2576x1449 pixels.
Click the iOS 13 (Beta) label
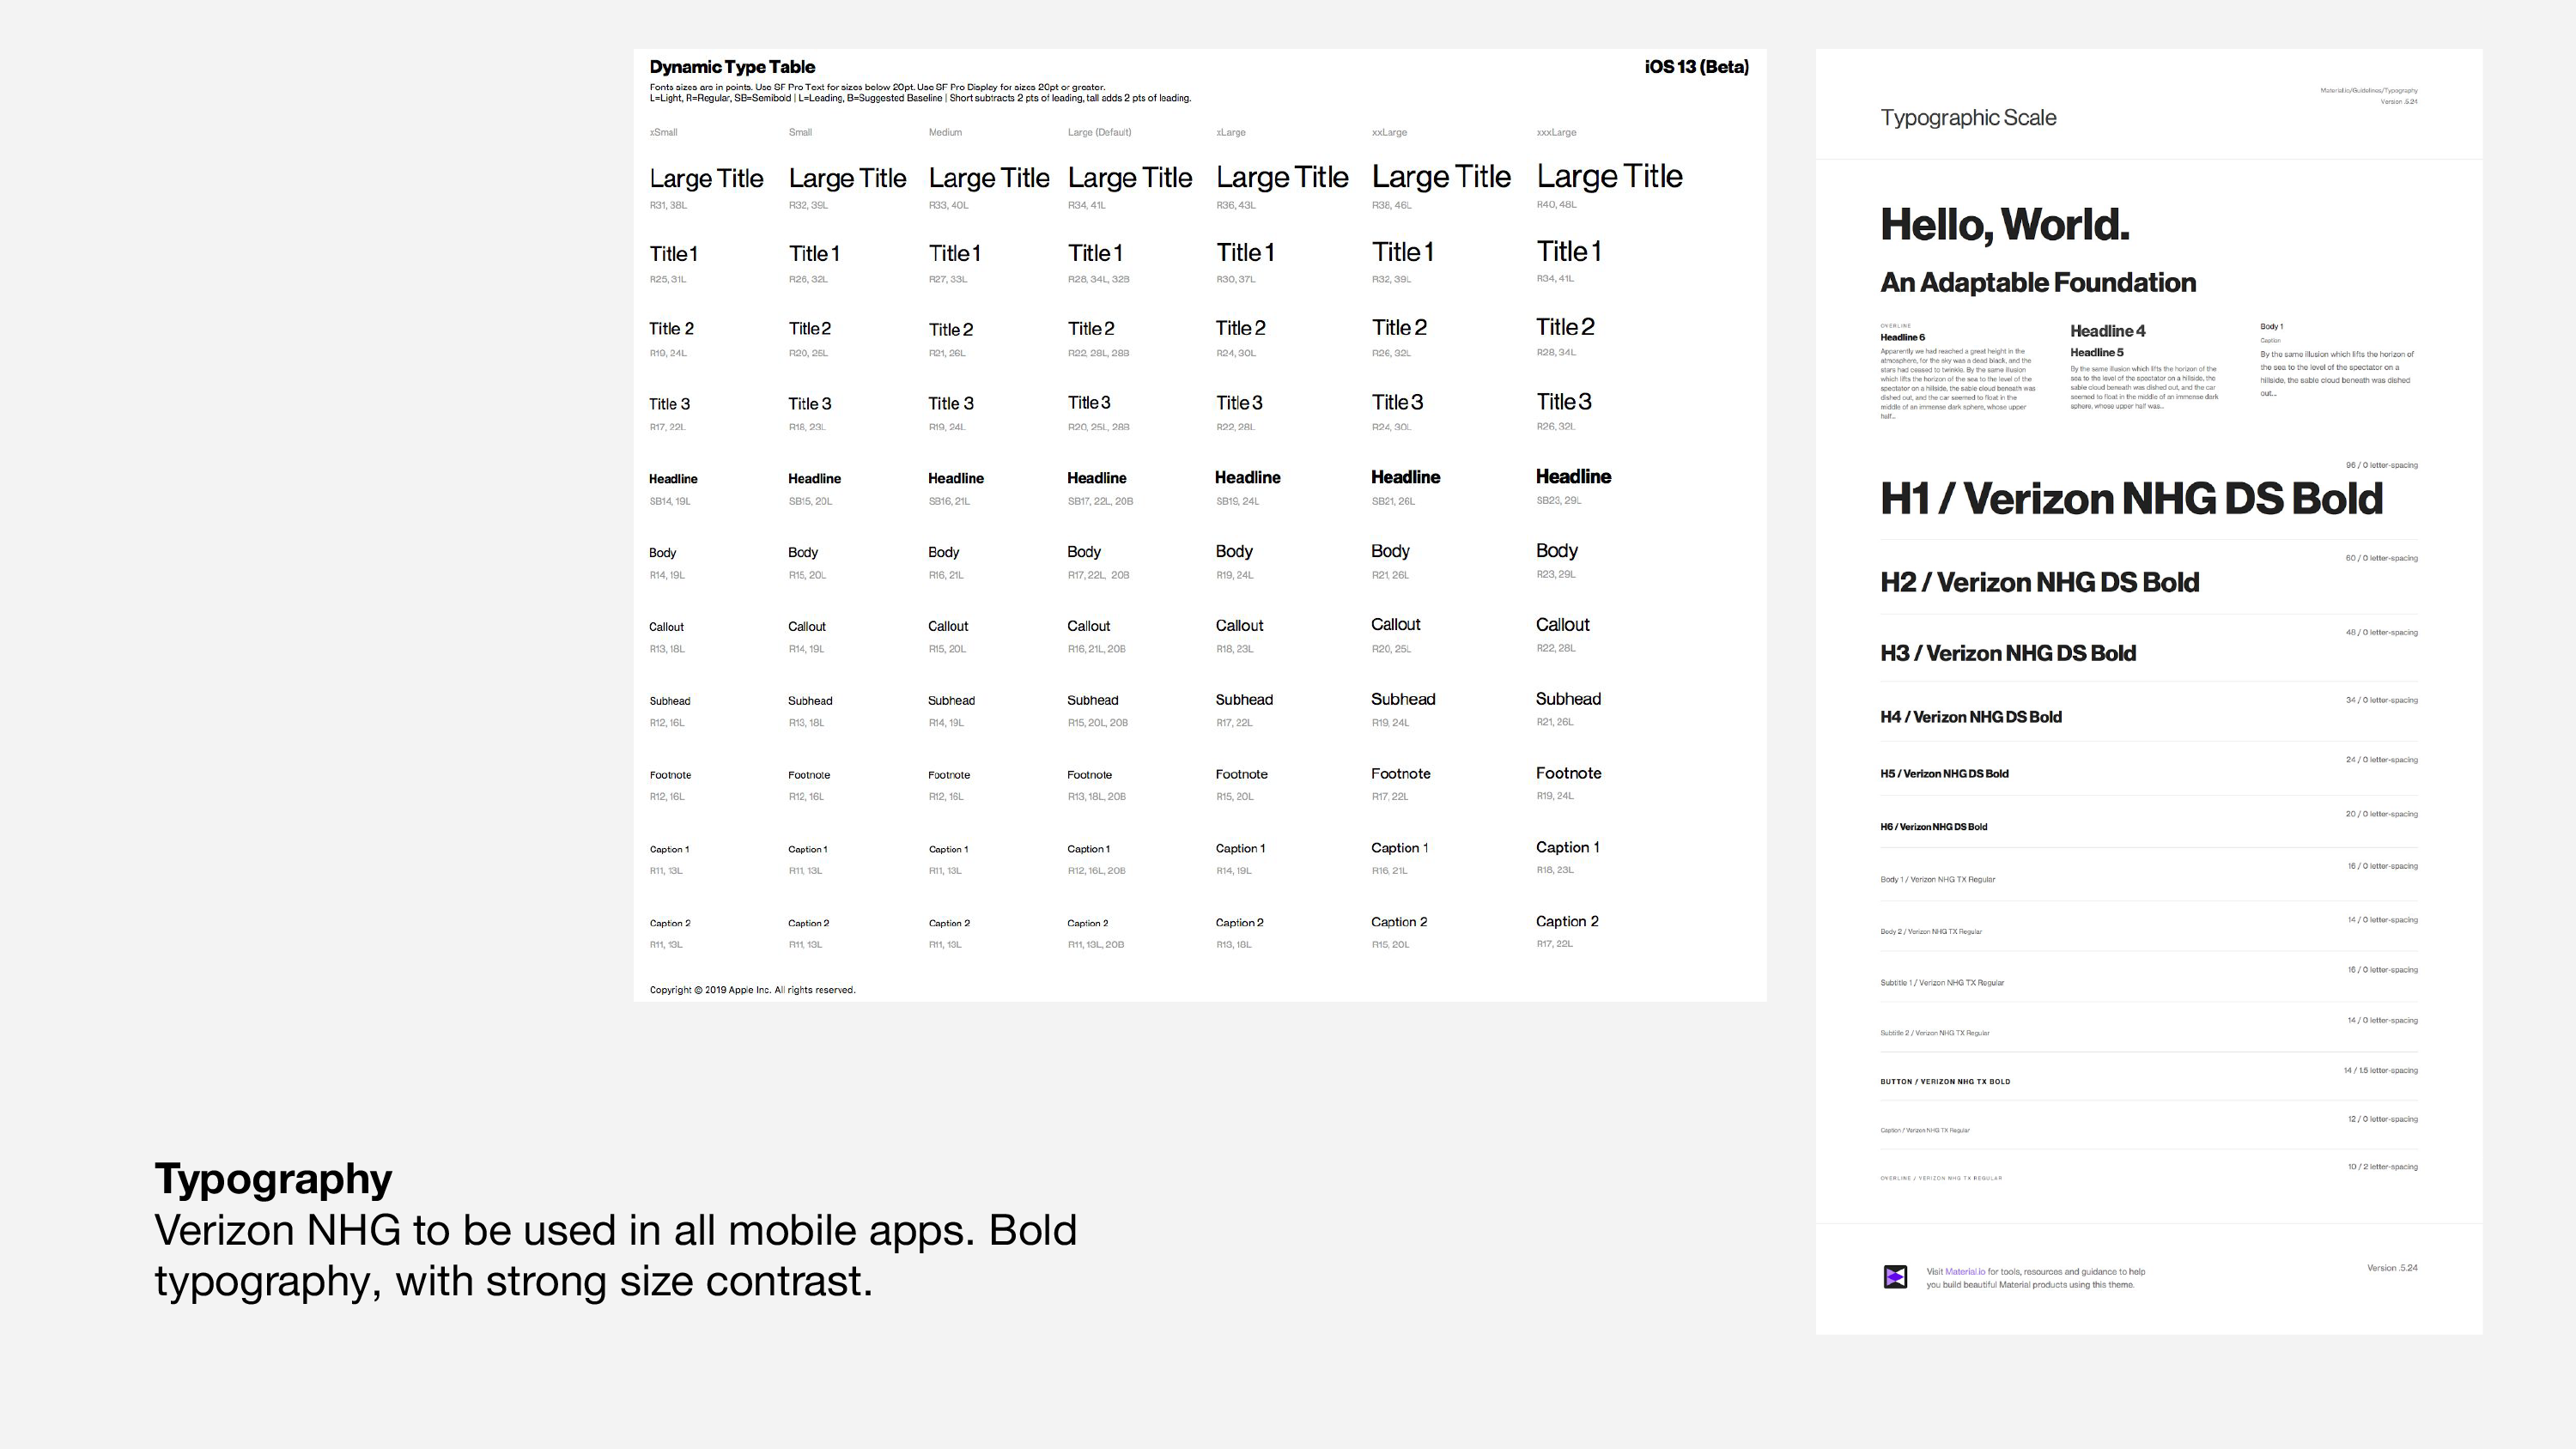pos(1696,67)
